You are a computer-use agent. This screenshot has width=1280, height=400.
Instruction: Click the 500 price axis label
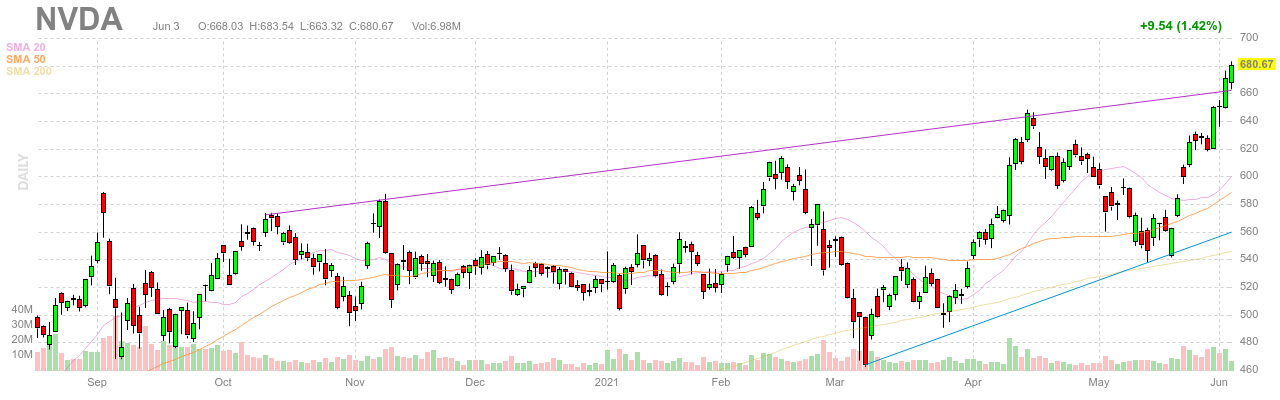click(1248, 314)
